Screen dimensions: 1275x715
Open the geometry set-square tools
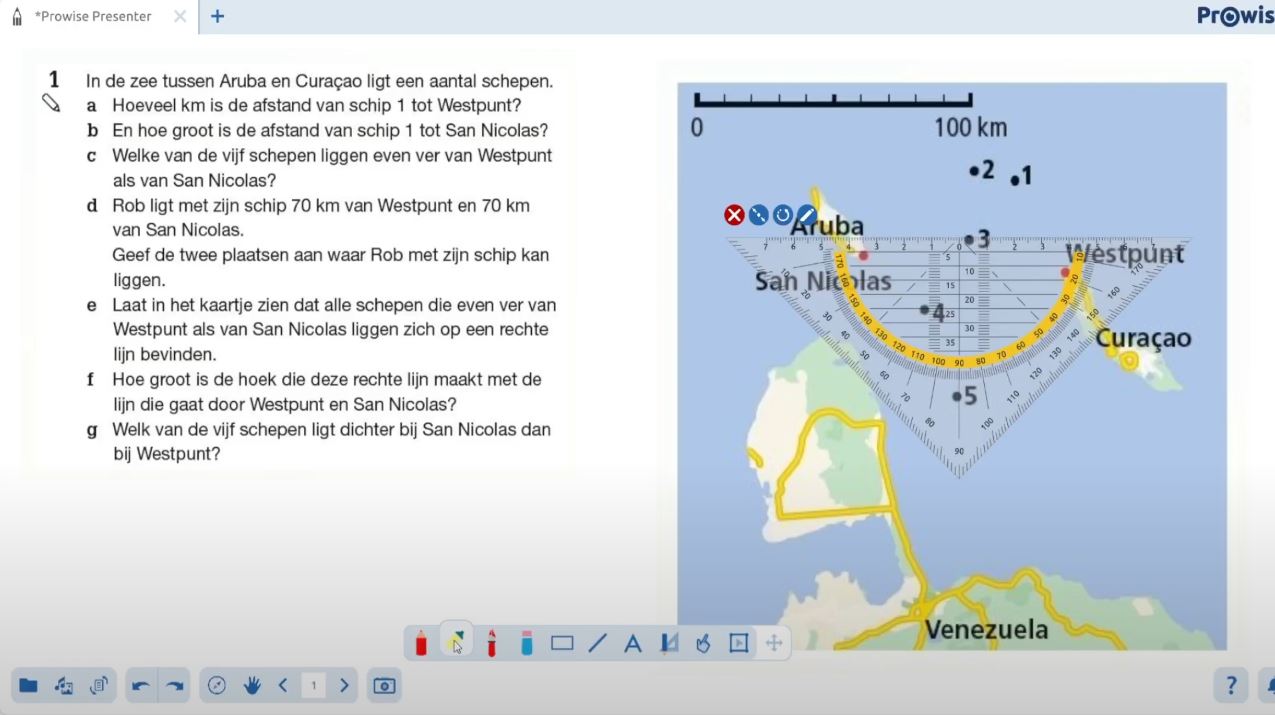[x=668, y=643]
